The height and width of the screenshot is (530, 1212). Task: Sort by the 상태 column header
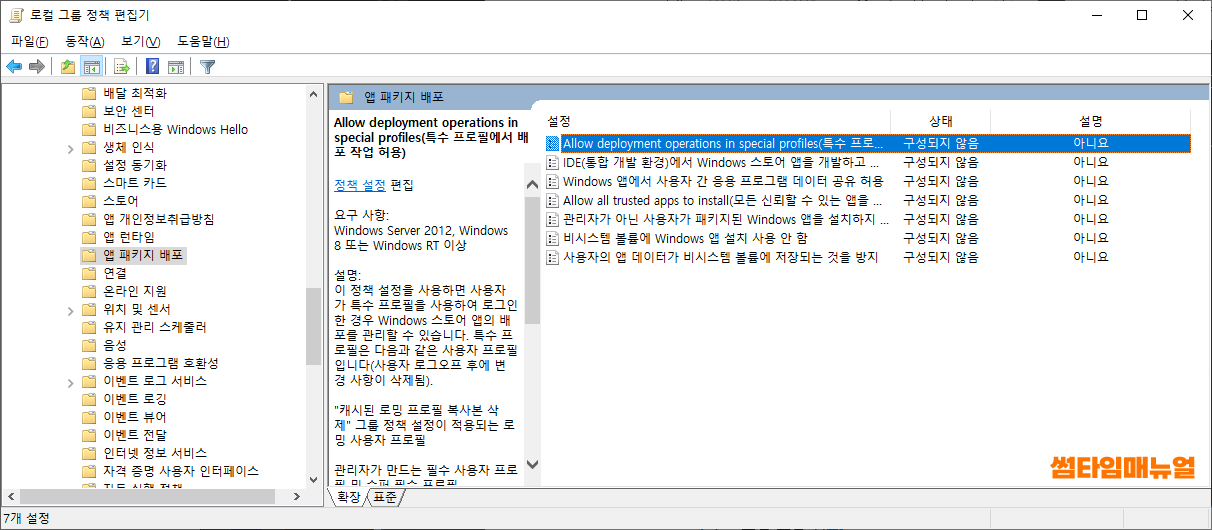tap(941, 120)
